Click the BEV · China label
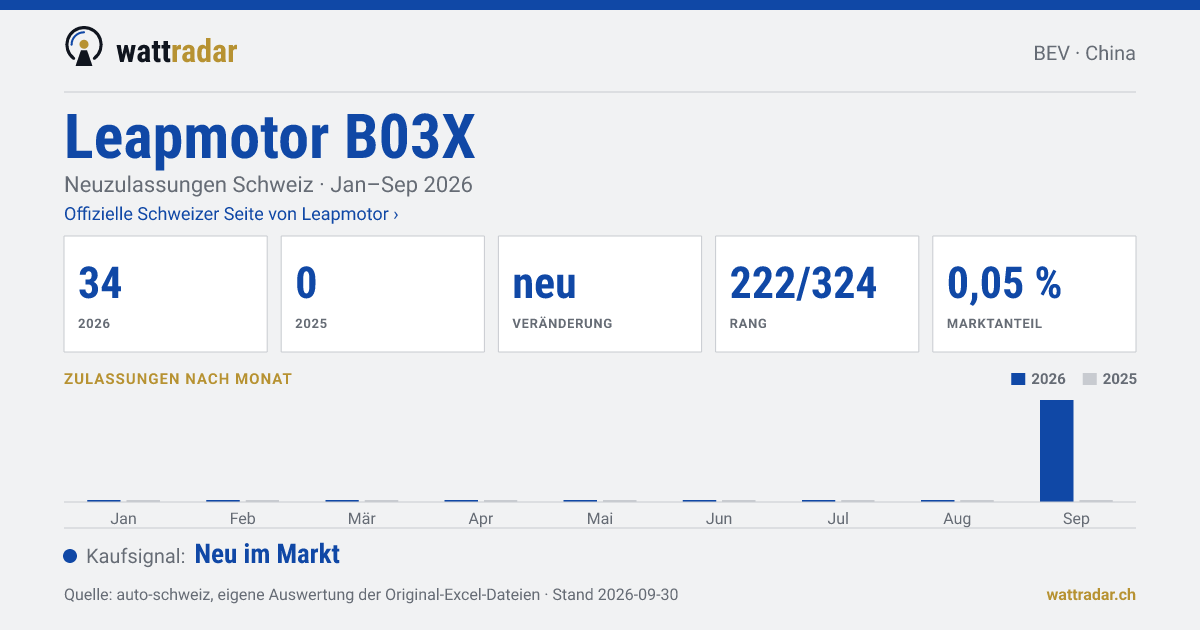1200x630 pixels. (1084, 53)
